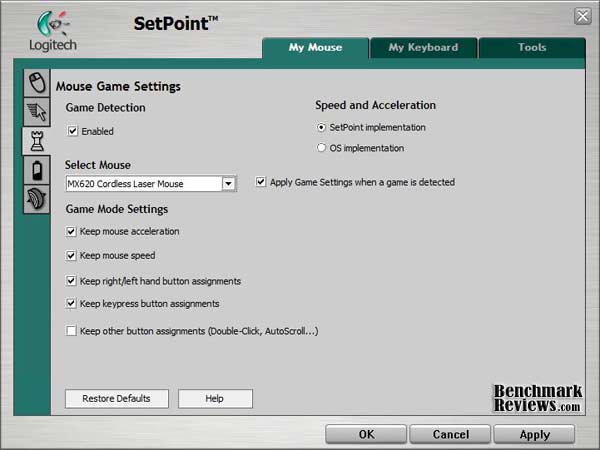Switch to the My Keyboard tab
This screenshot has width=600, height=450.
pyautogui.click(x=424, y=47)
